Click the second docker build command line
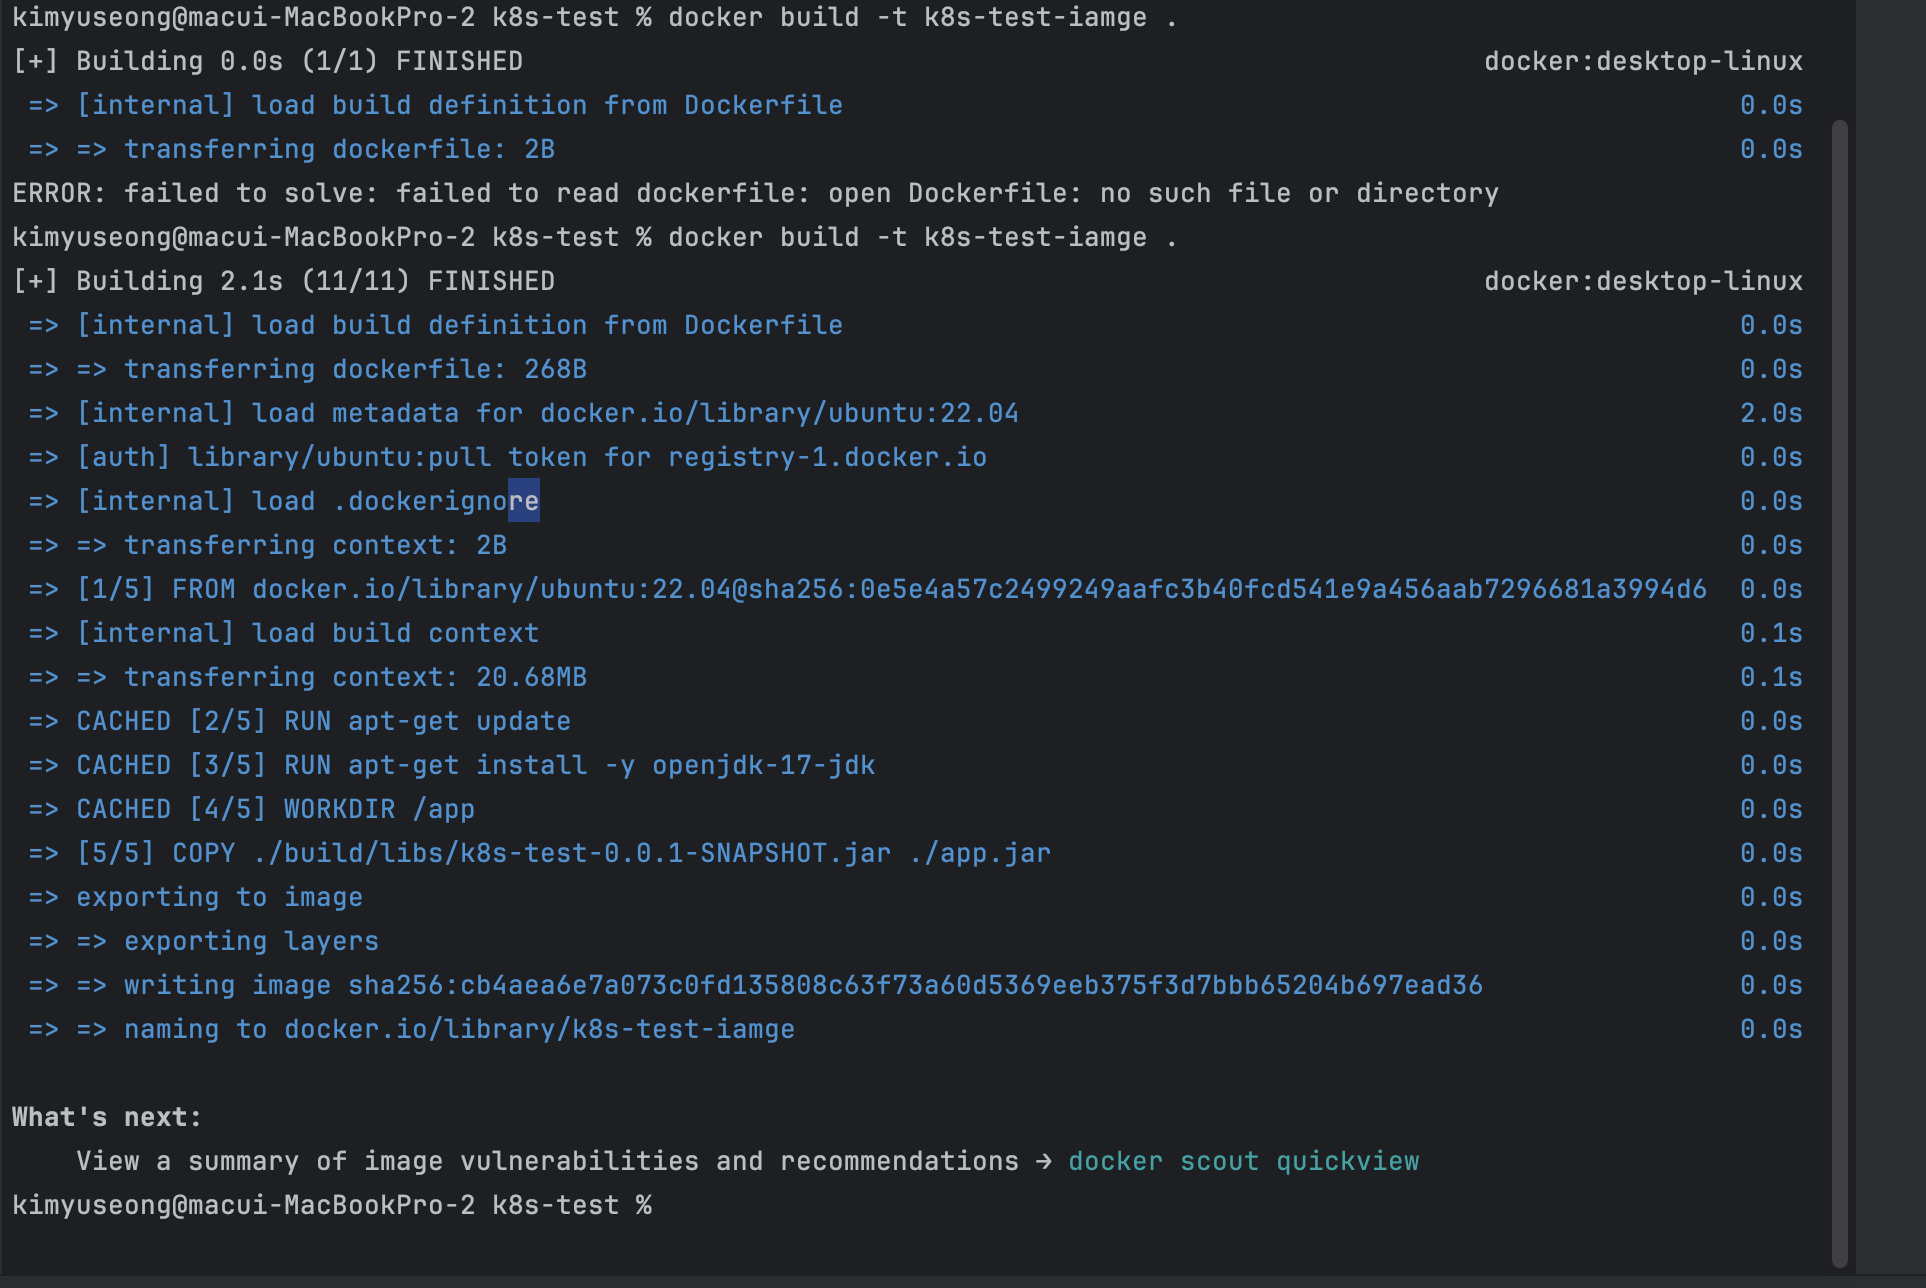1926x1288 pixels. (595, 237)
